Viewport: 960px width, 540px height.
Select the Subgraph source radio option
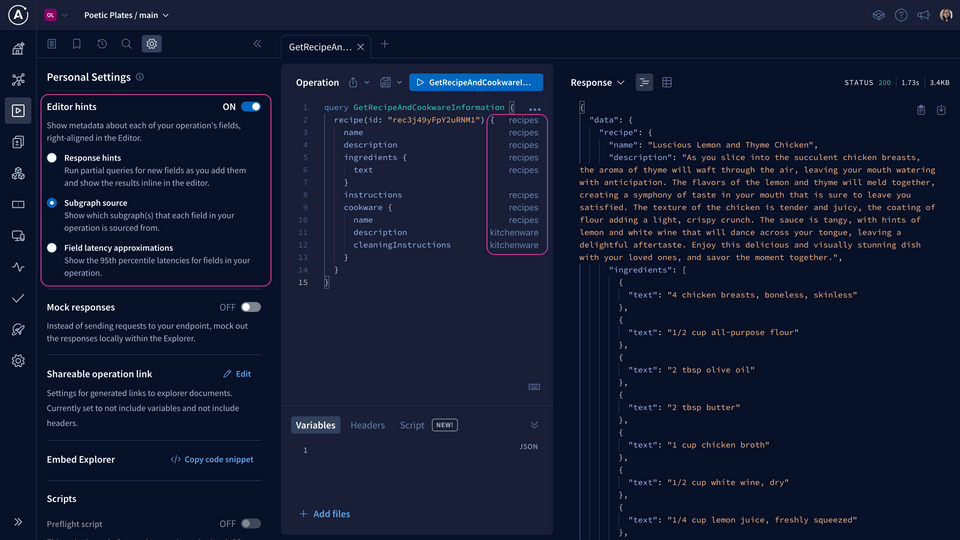[52, 203]
